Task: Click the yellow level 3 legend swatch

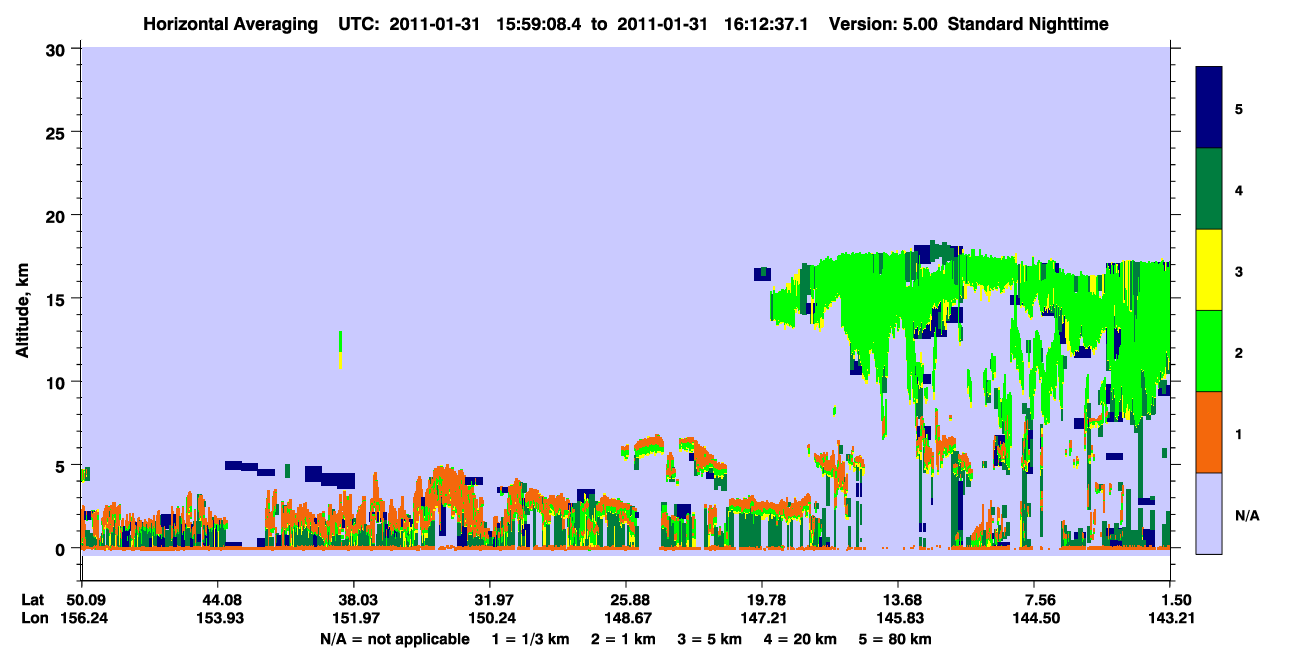Action: coord(1209,270)
